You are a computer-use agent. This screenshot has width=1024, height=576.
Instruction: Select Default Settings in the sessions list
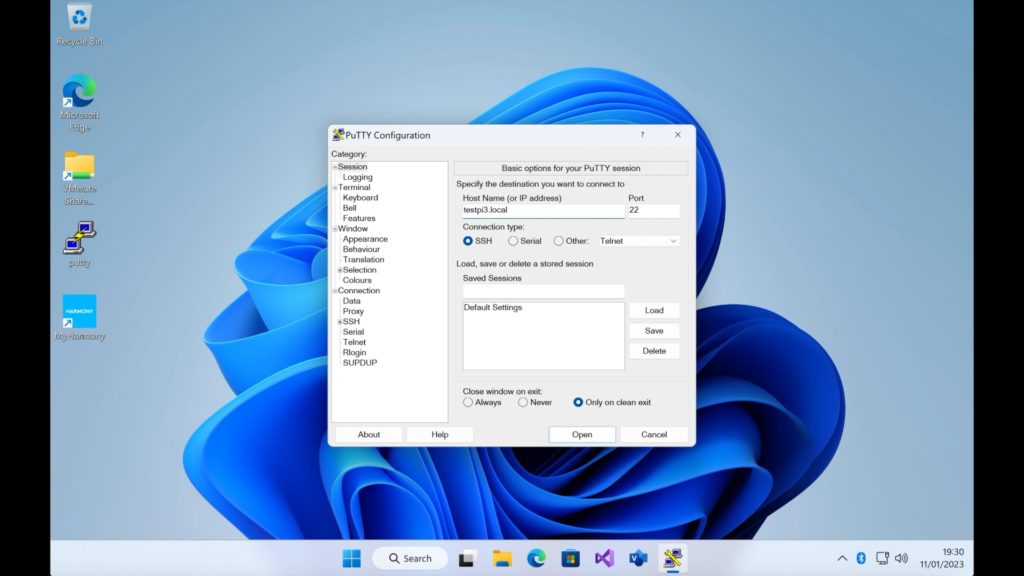pyautogui.click(x=493, y=308)
